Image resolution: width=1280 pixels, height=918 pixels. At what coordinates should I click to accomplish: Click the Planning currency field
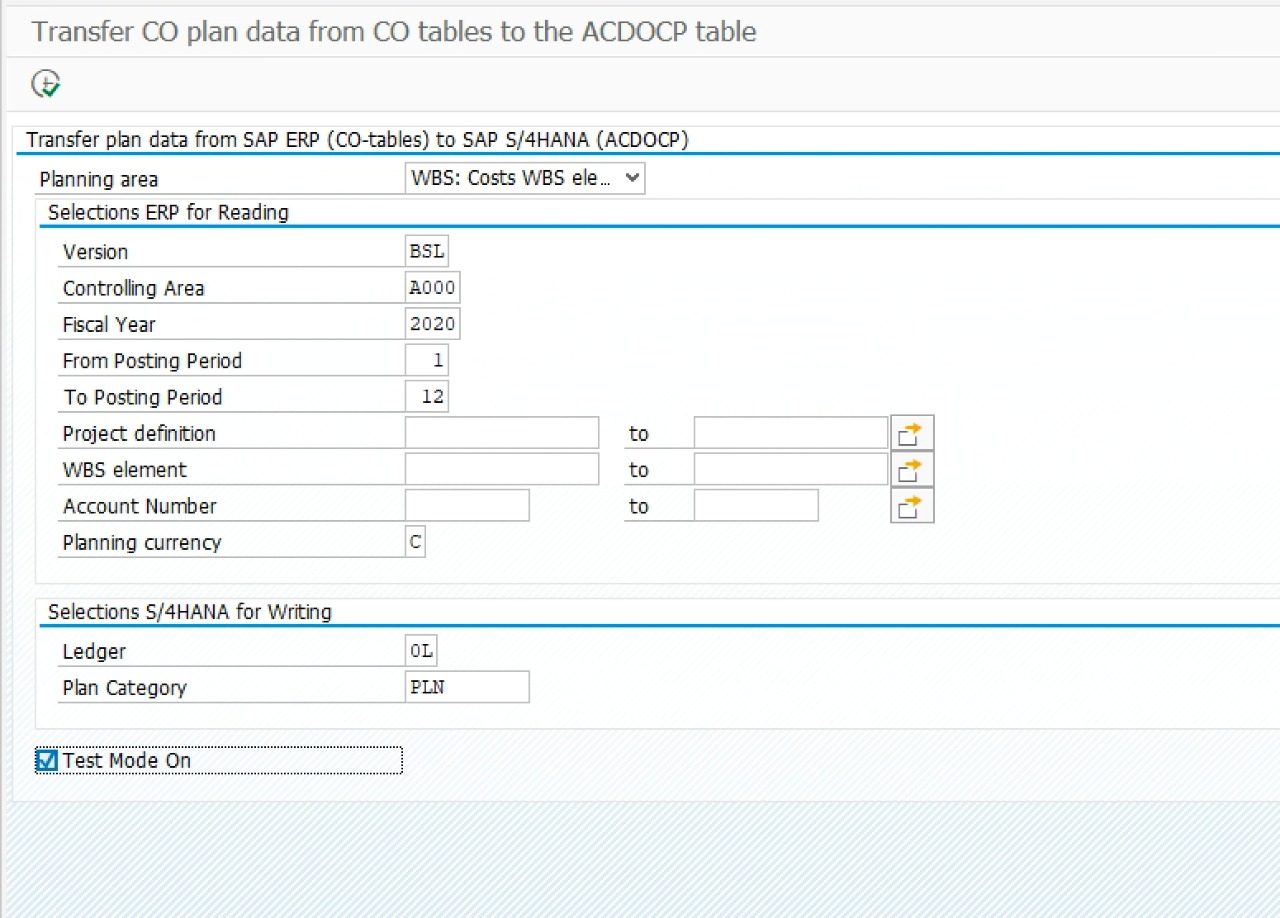(415, 542)
